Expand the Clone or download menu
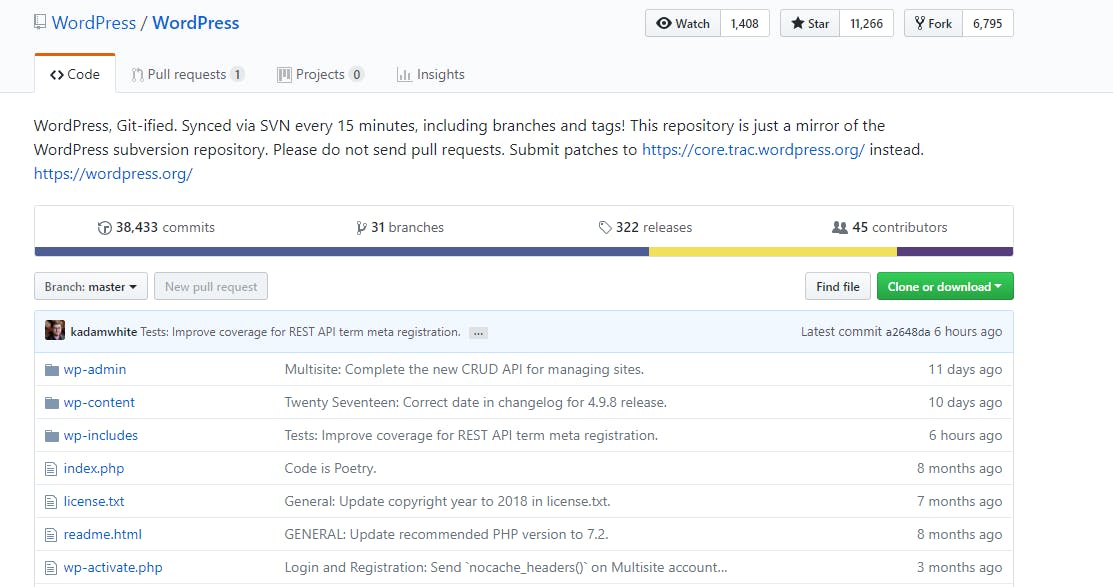1113x587 pixels. coord(945,287)
